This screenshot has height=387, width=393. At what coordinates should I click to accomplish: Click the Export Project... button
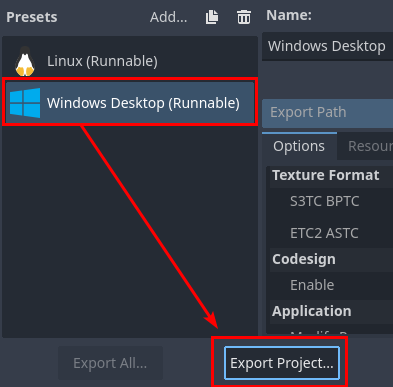pyautogui.click(x=282, y=363)
